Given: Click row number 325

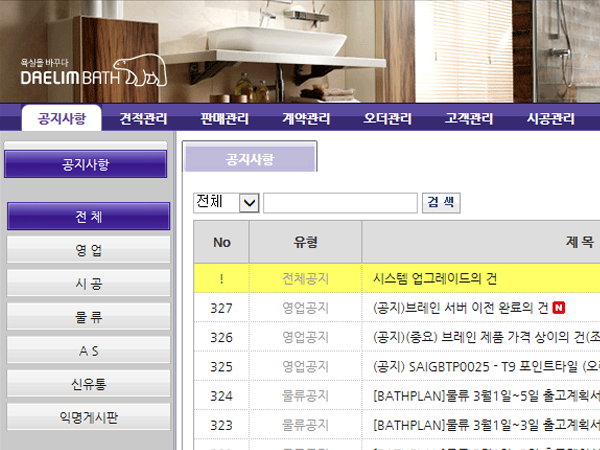Looking at the screenshot, I should pyautogui.click(x=222, y=367).
